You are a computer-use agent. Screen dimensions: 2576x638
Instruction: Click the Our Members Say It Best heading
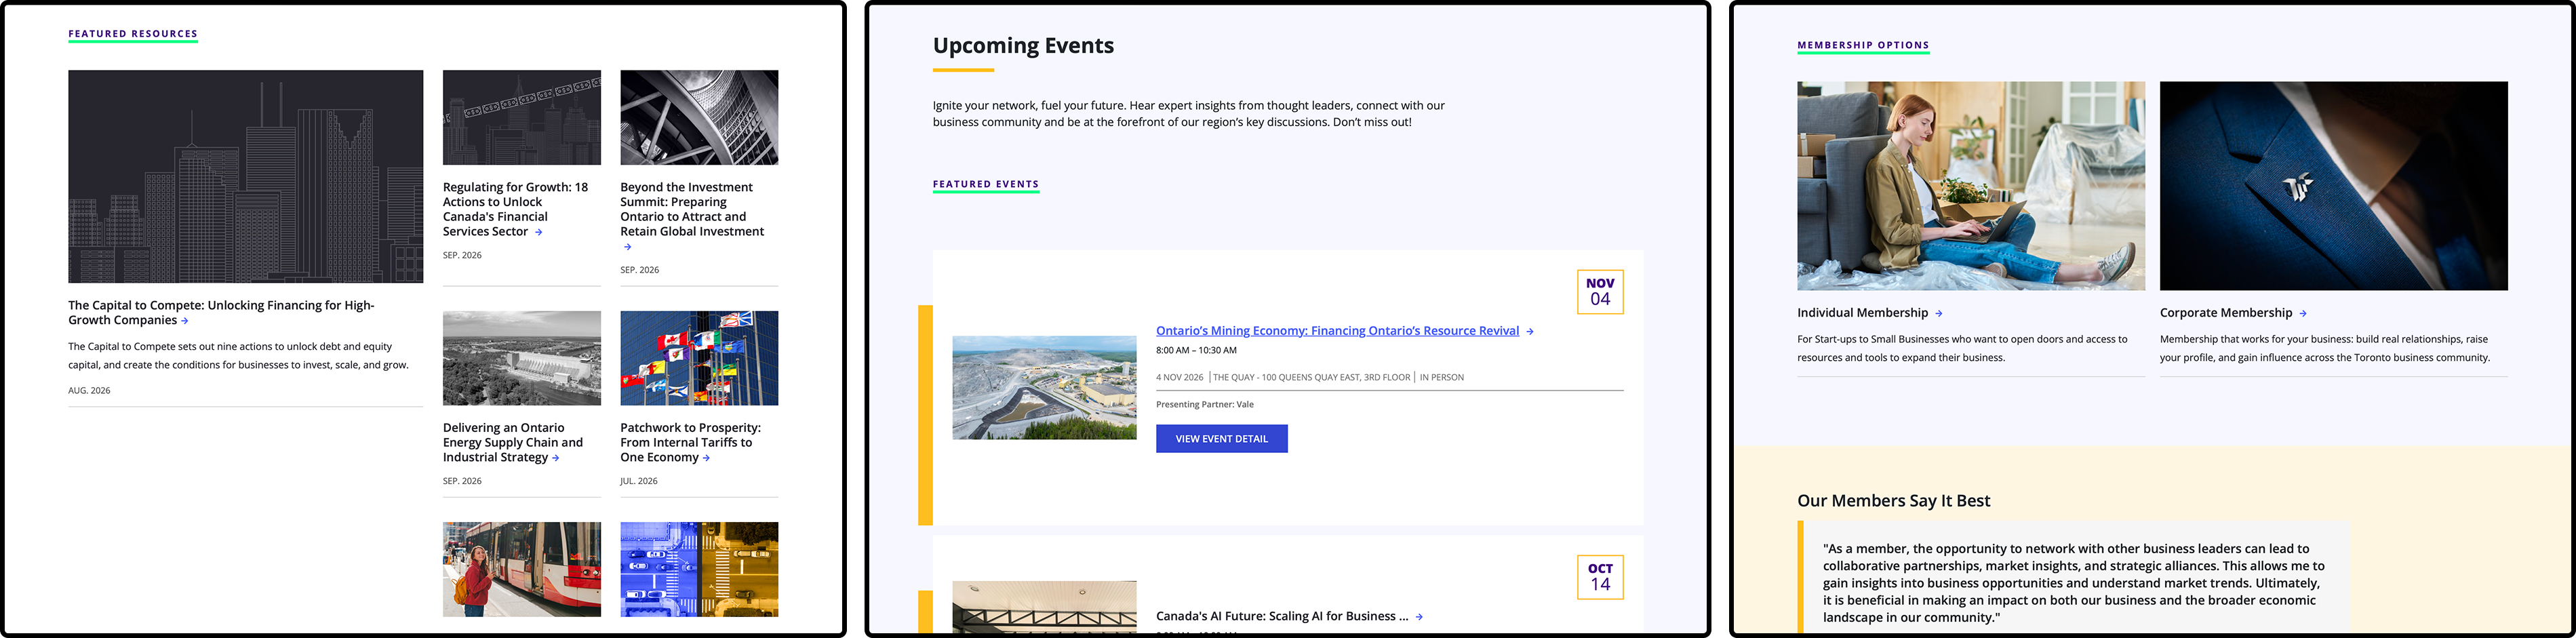point(1894,501)
